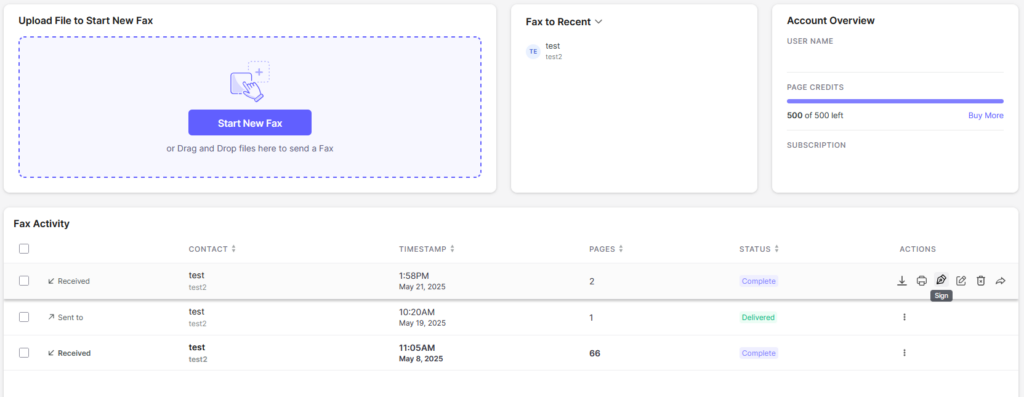Print the May 21 received fax

(x=921, y=281)
